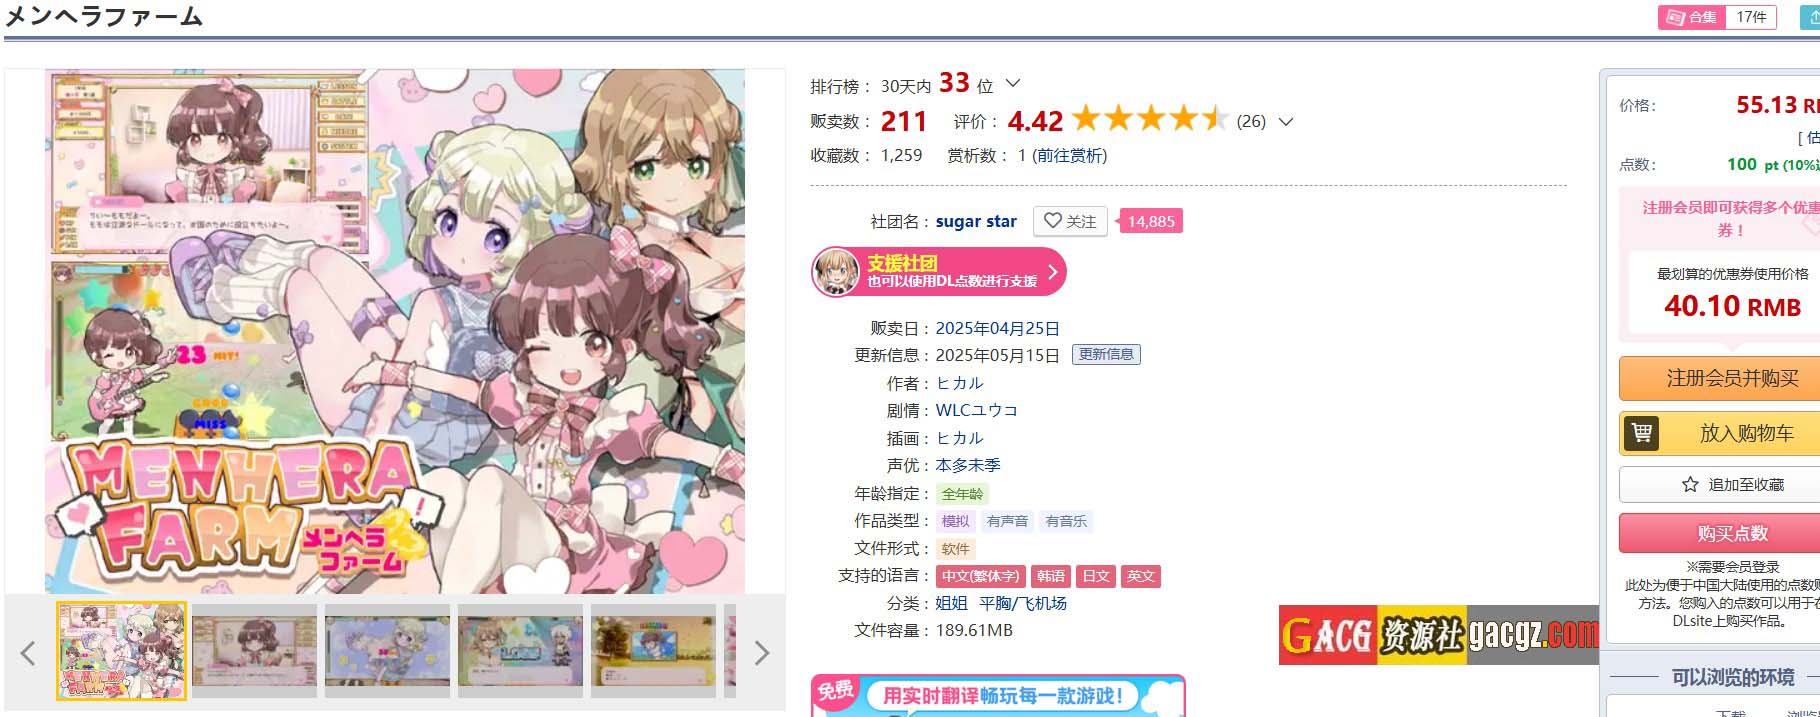Open the 支援社团 banner arrow
The image size is (1820, 717).
[x=1052, y=272]
